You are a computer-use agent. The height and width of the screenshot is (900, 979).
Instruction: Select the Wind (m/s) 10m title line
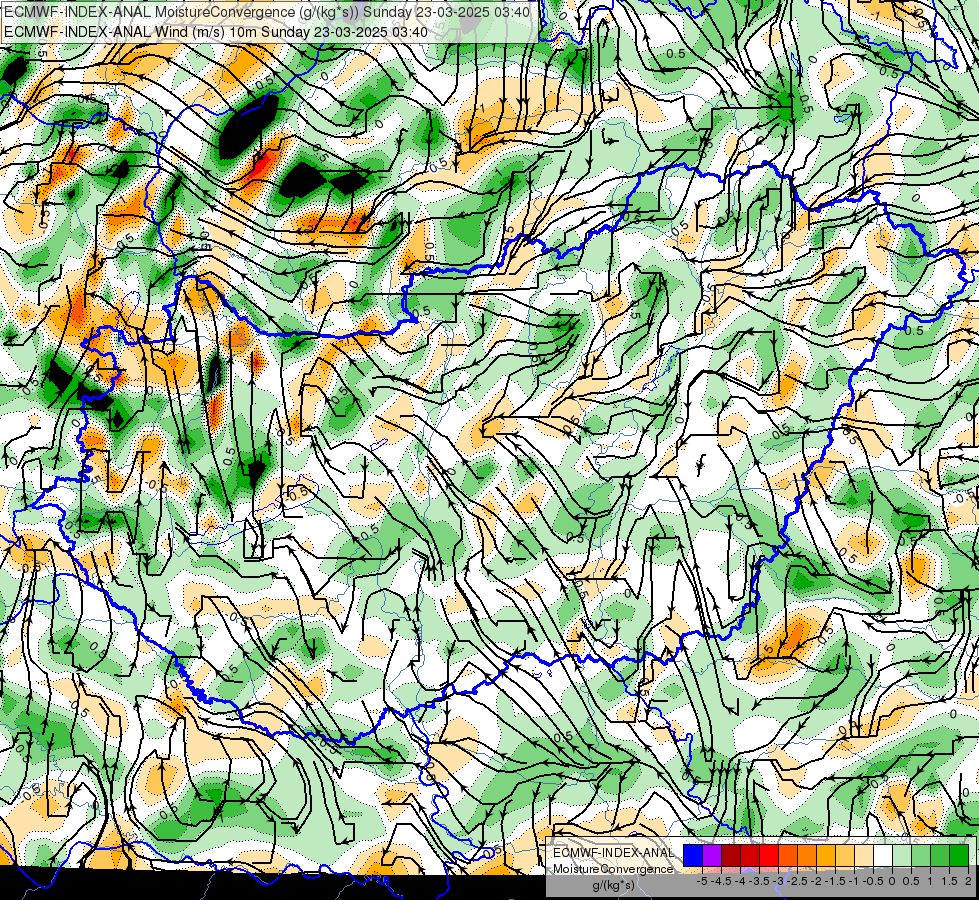(216, 32)
